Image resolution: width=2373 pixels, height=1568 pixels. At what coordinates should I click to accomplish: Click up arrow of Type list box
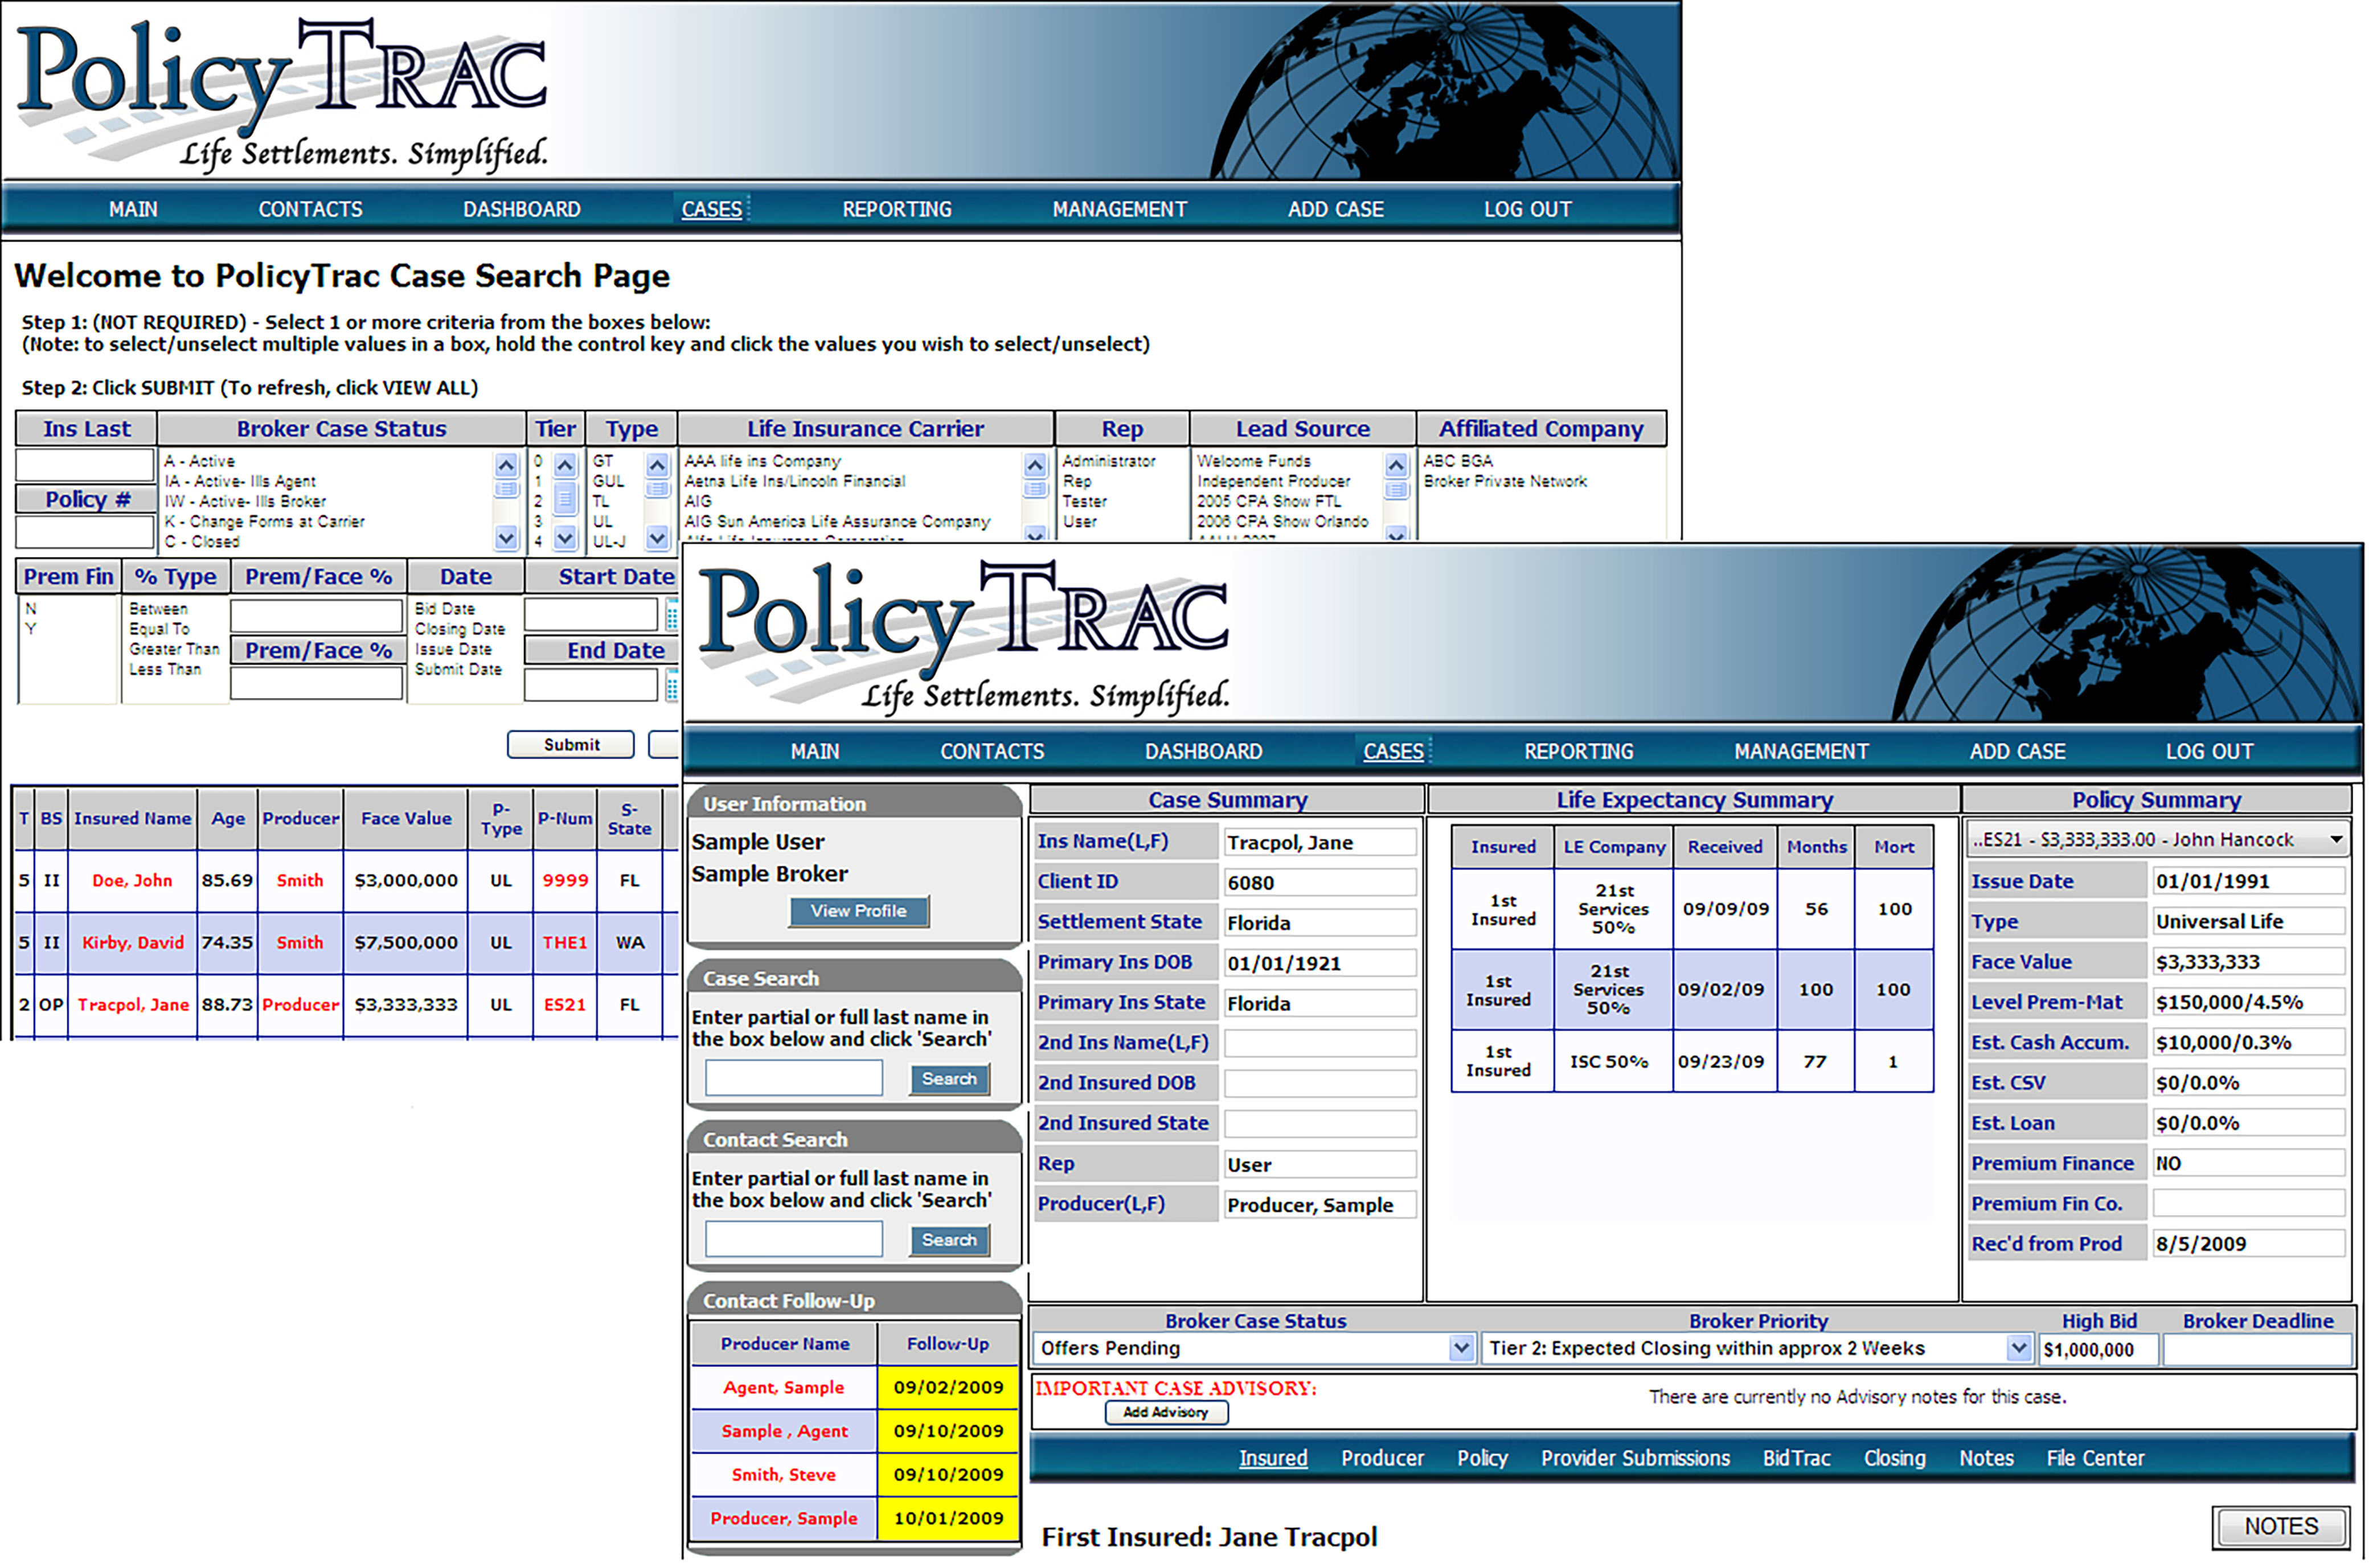click(657, 465)
